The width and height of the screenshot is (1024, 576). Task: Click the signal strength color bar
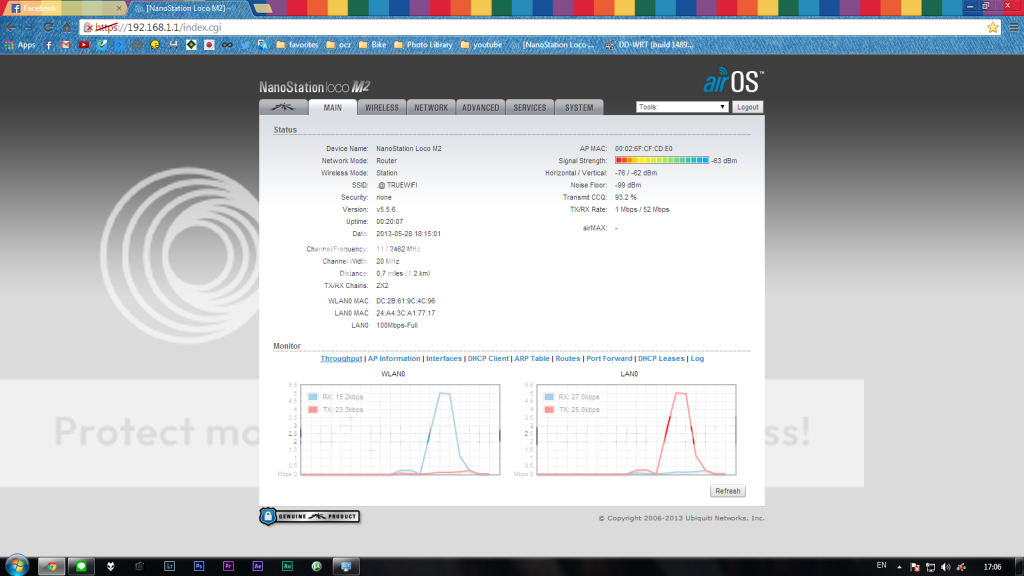662,160
